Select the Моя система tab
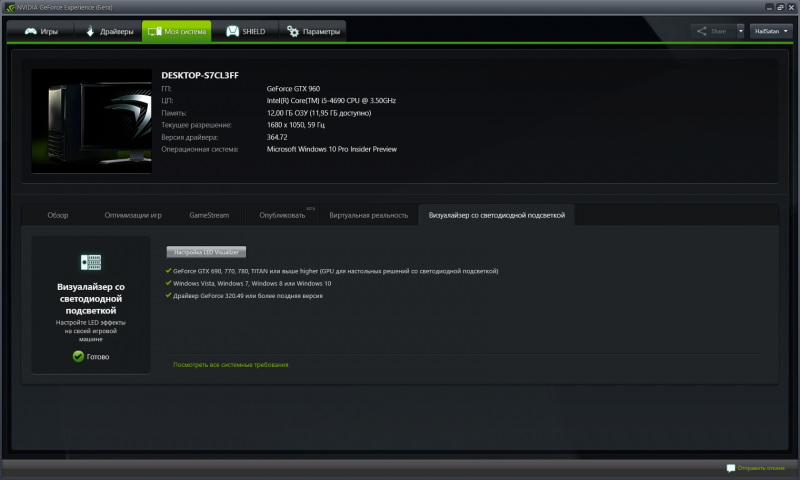Viewport: 800px width, 480px height. click(177, 32)
